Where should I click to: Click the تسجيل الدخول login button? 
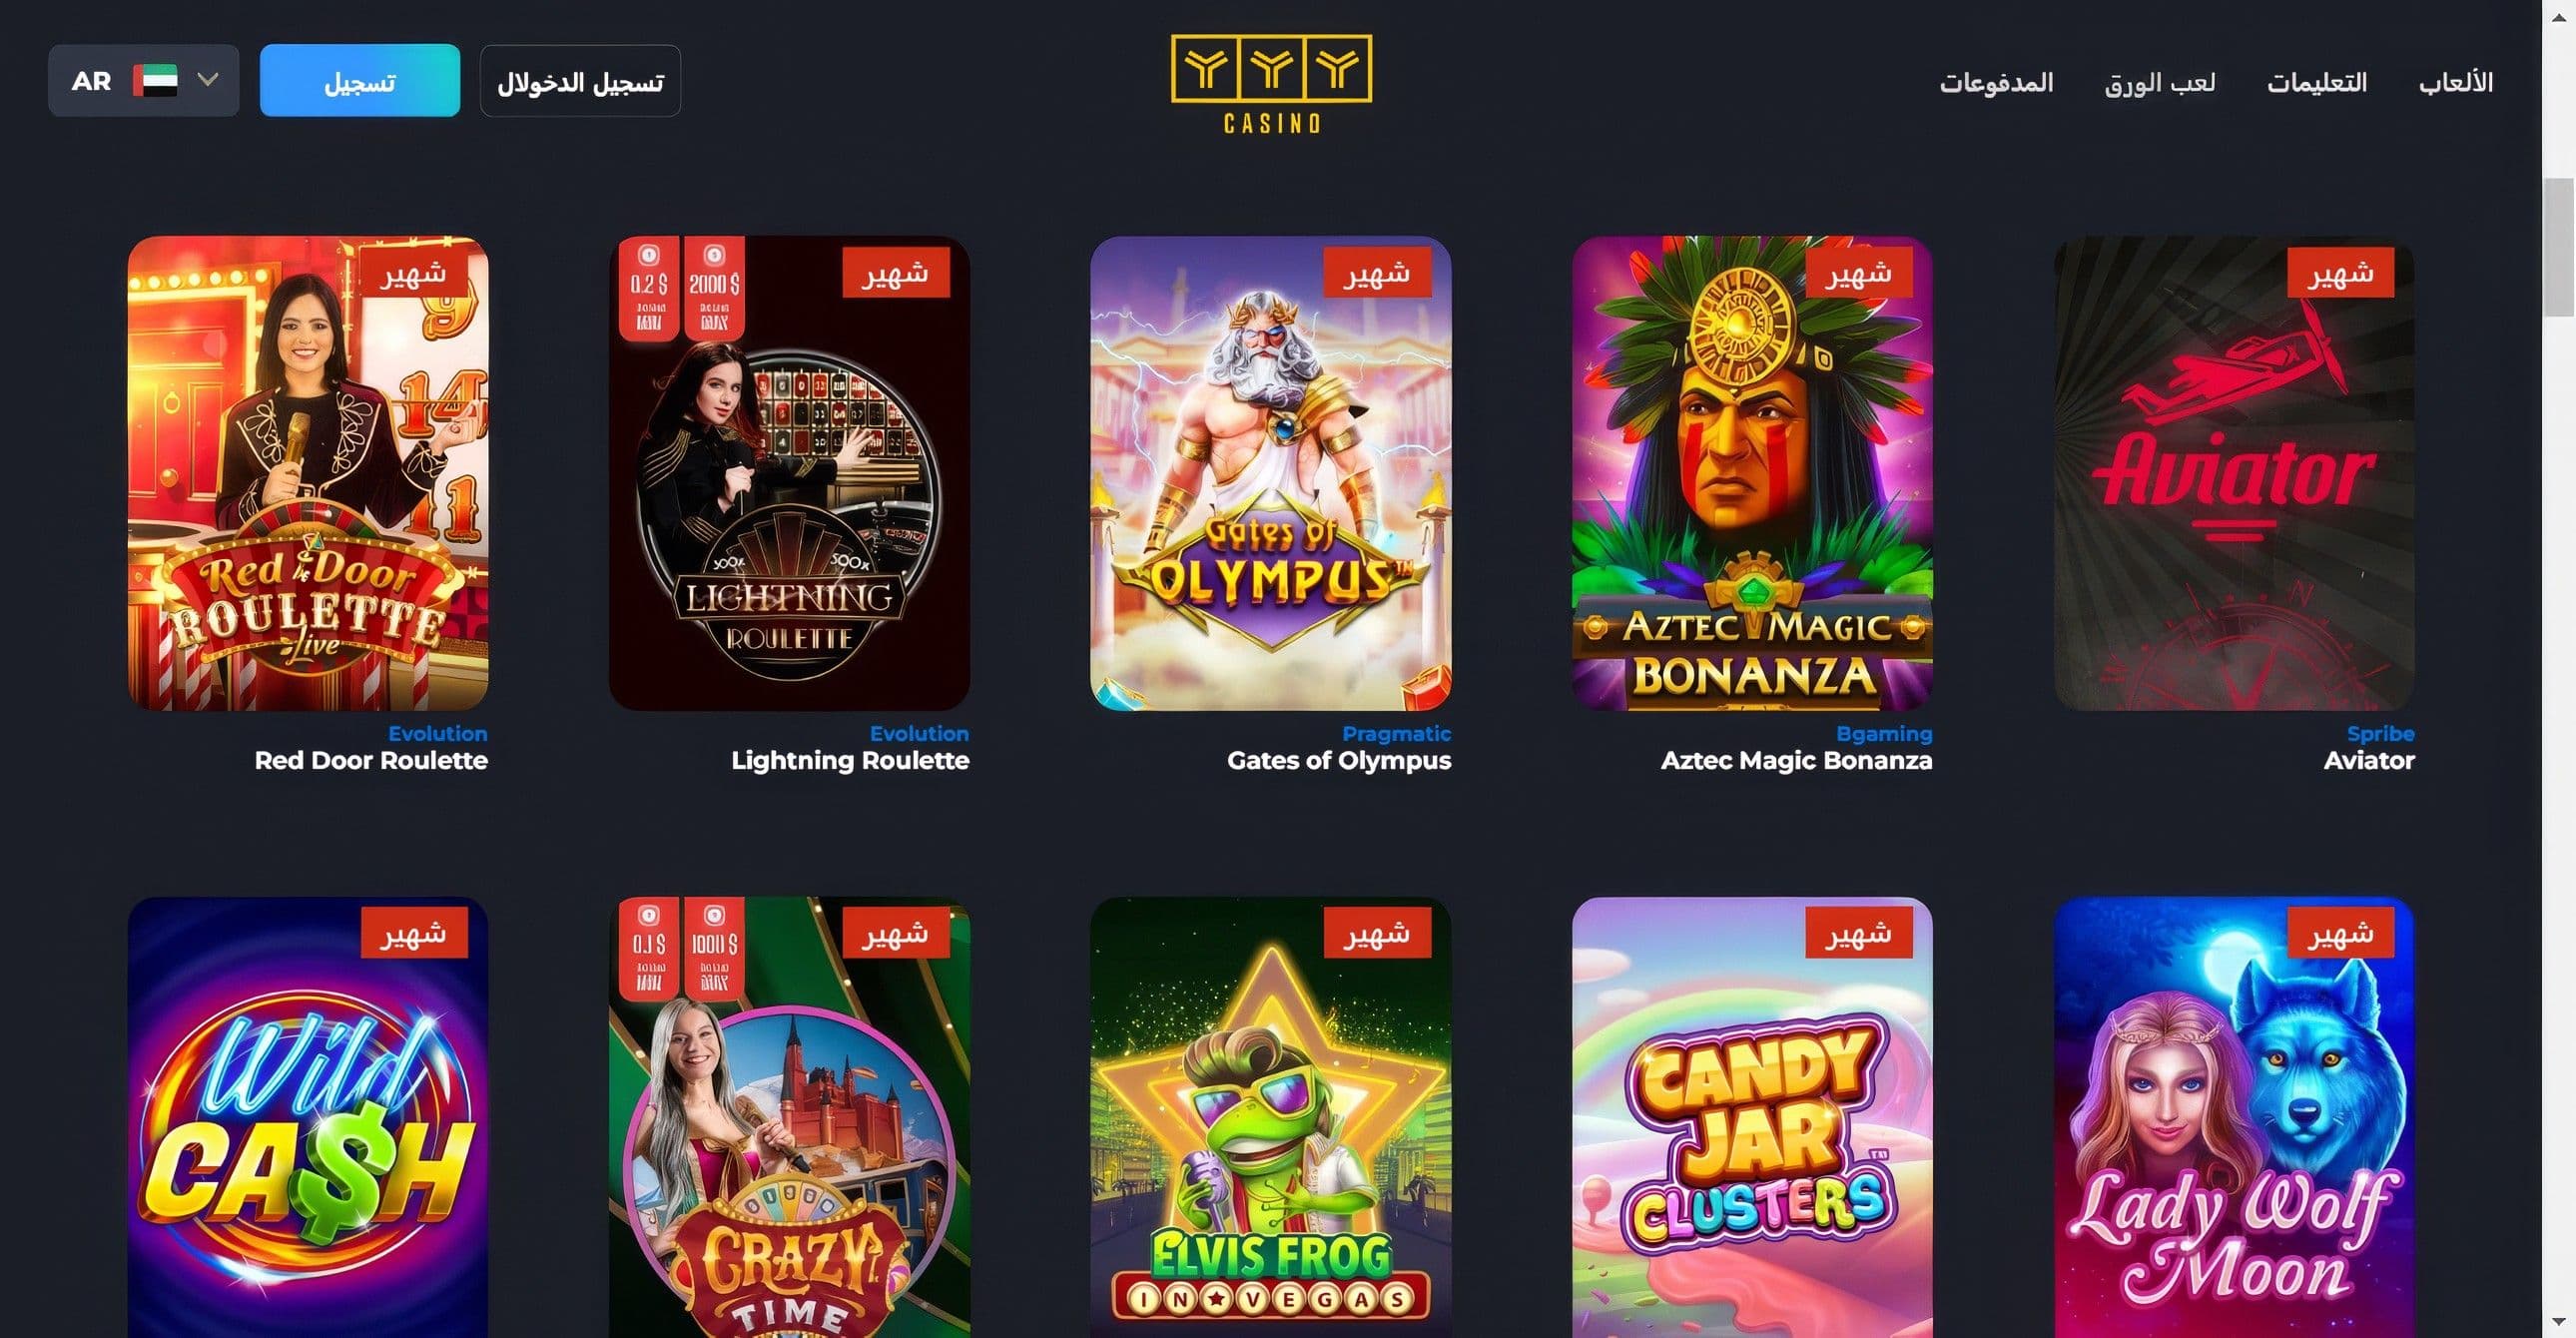(580, 80)
